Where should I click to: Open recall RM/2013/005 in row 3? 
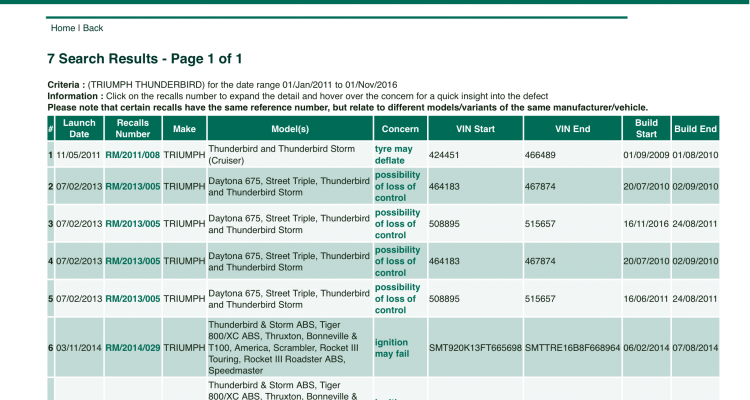click(132, 224)
